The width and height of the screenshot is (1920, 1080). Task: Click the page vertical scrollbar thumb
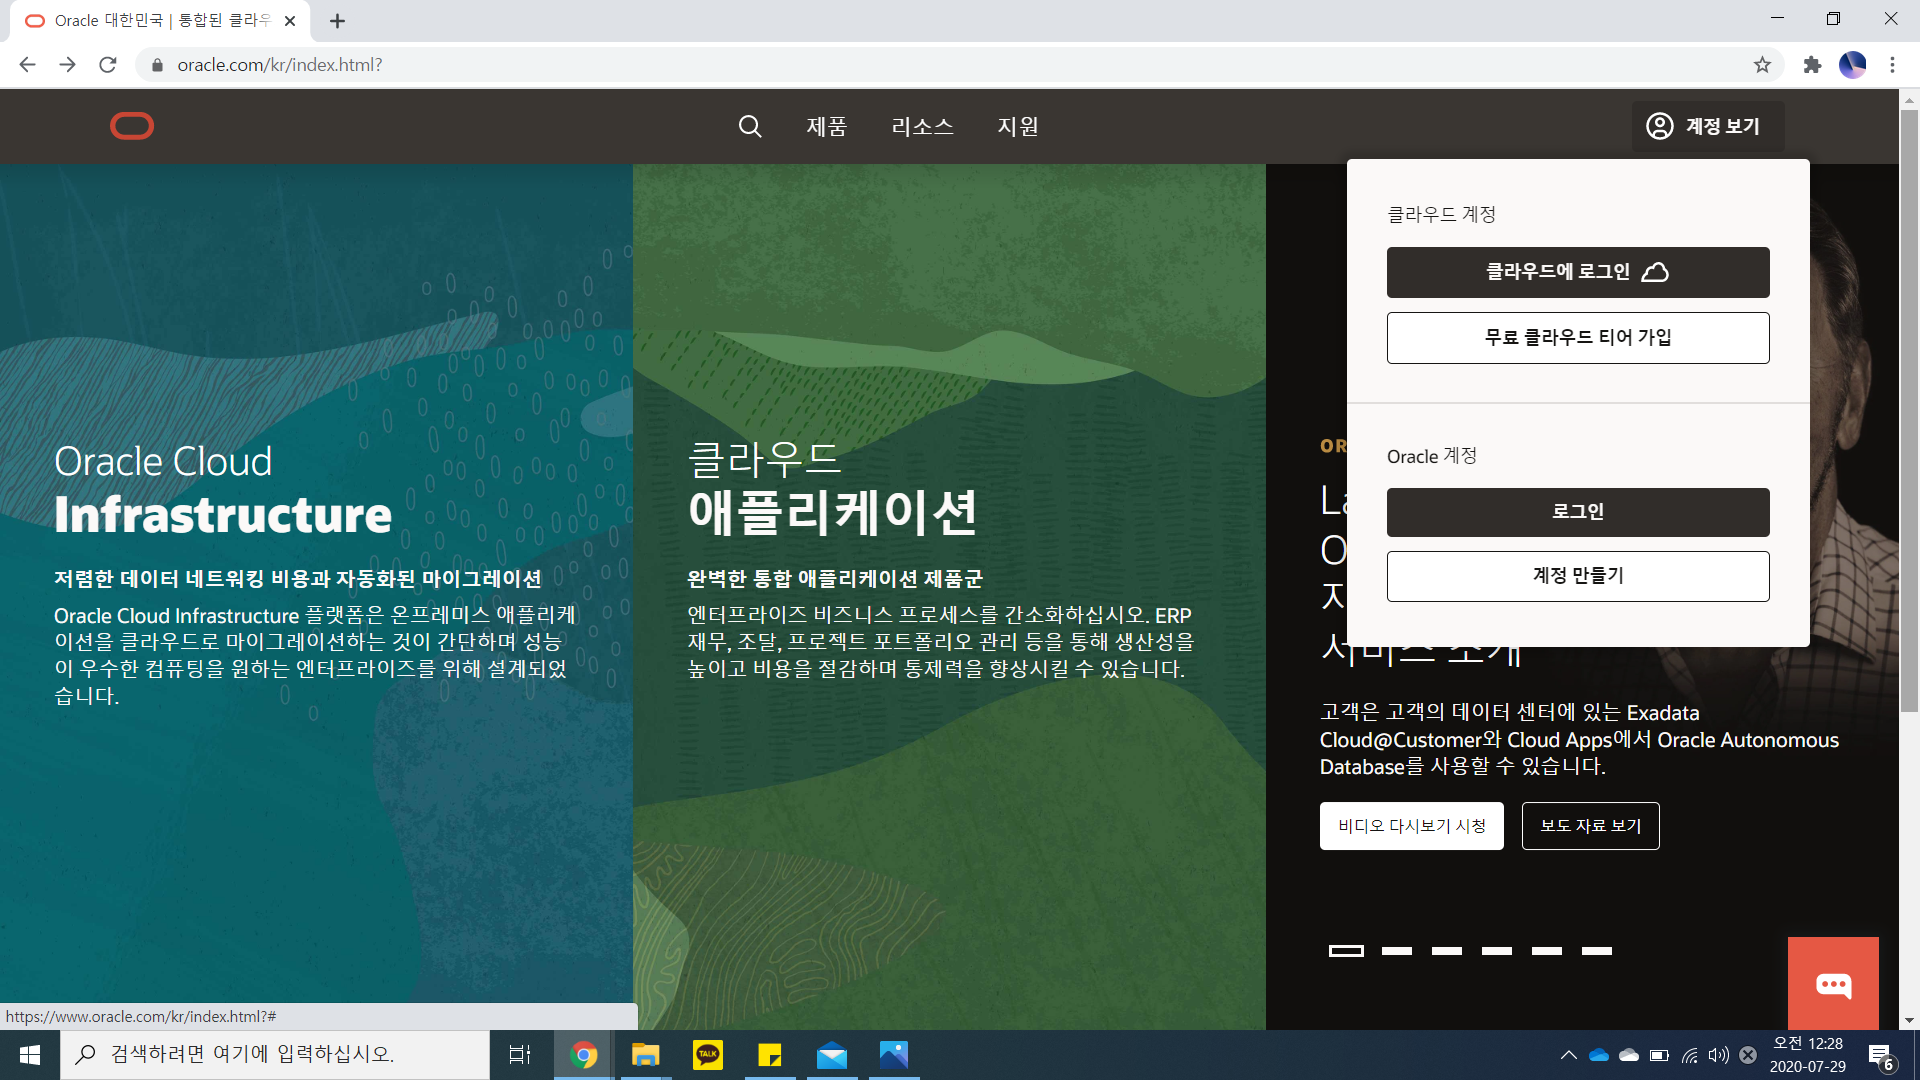pyautogui.click(x=1909, y=410)
